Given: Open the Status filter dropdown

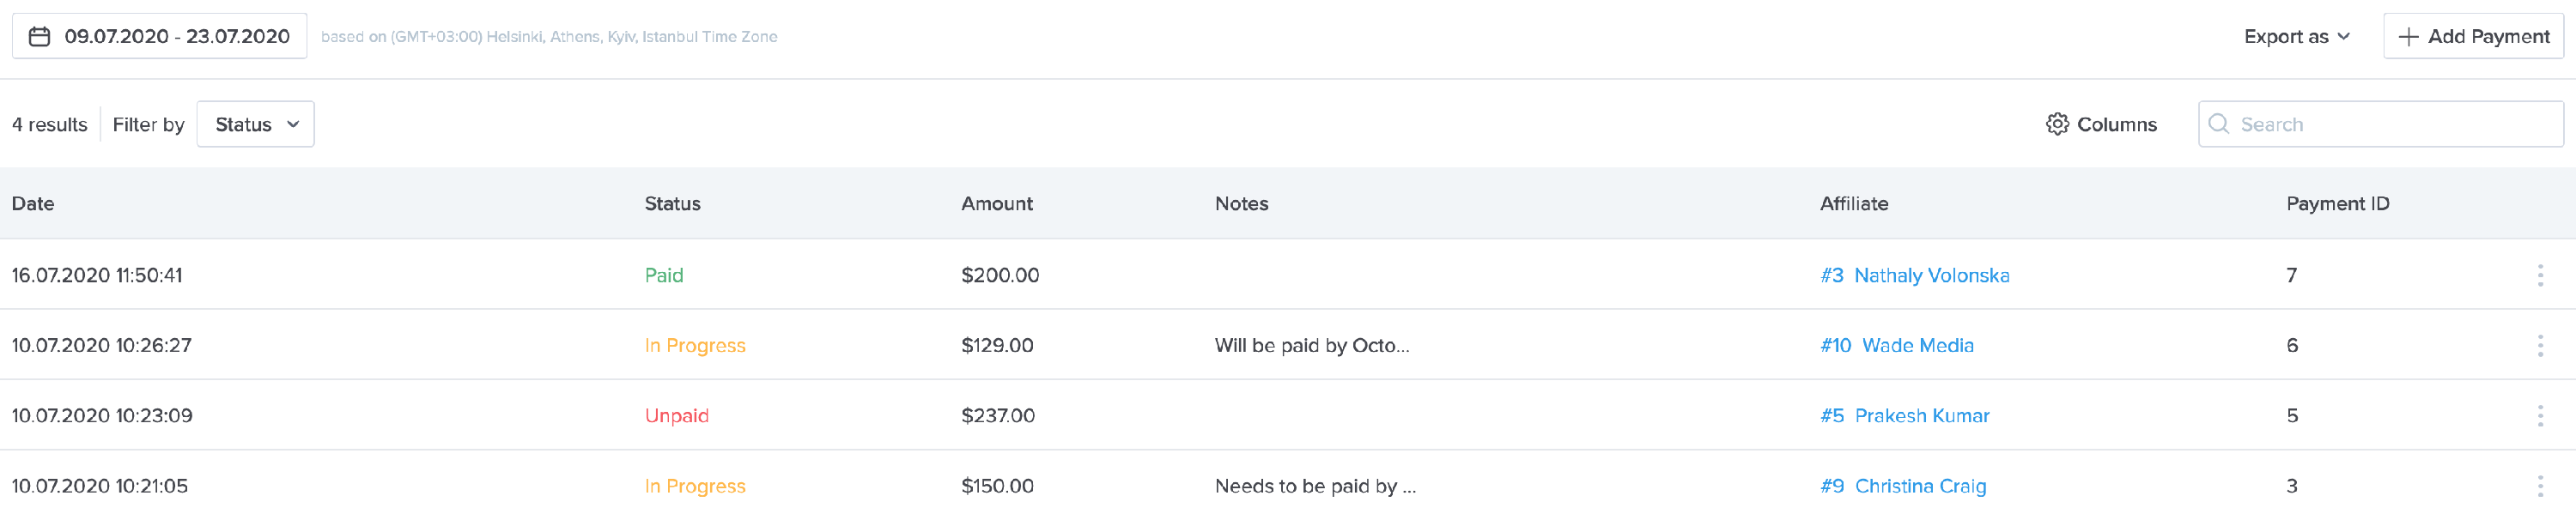Looking at the screenshot, I should pos(255,124).
